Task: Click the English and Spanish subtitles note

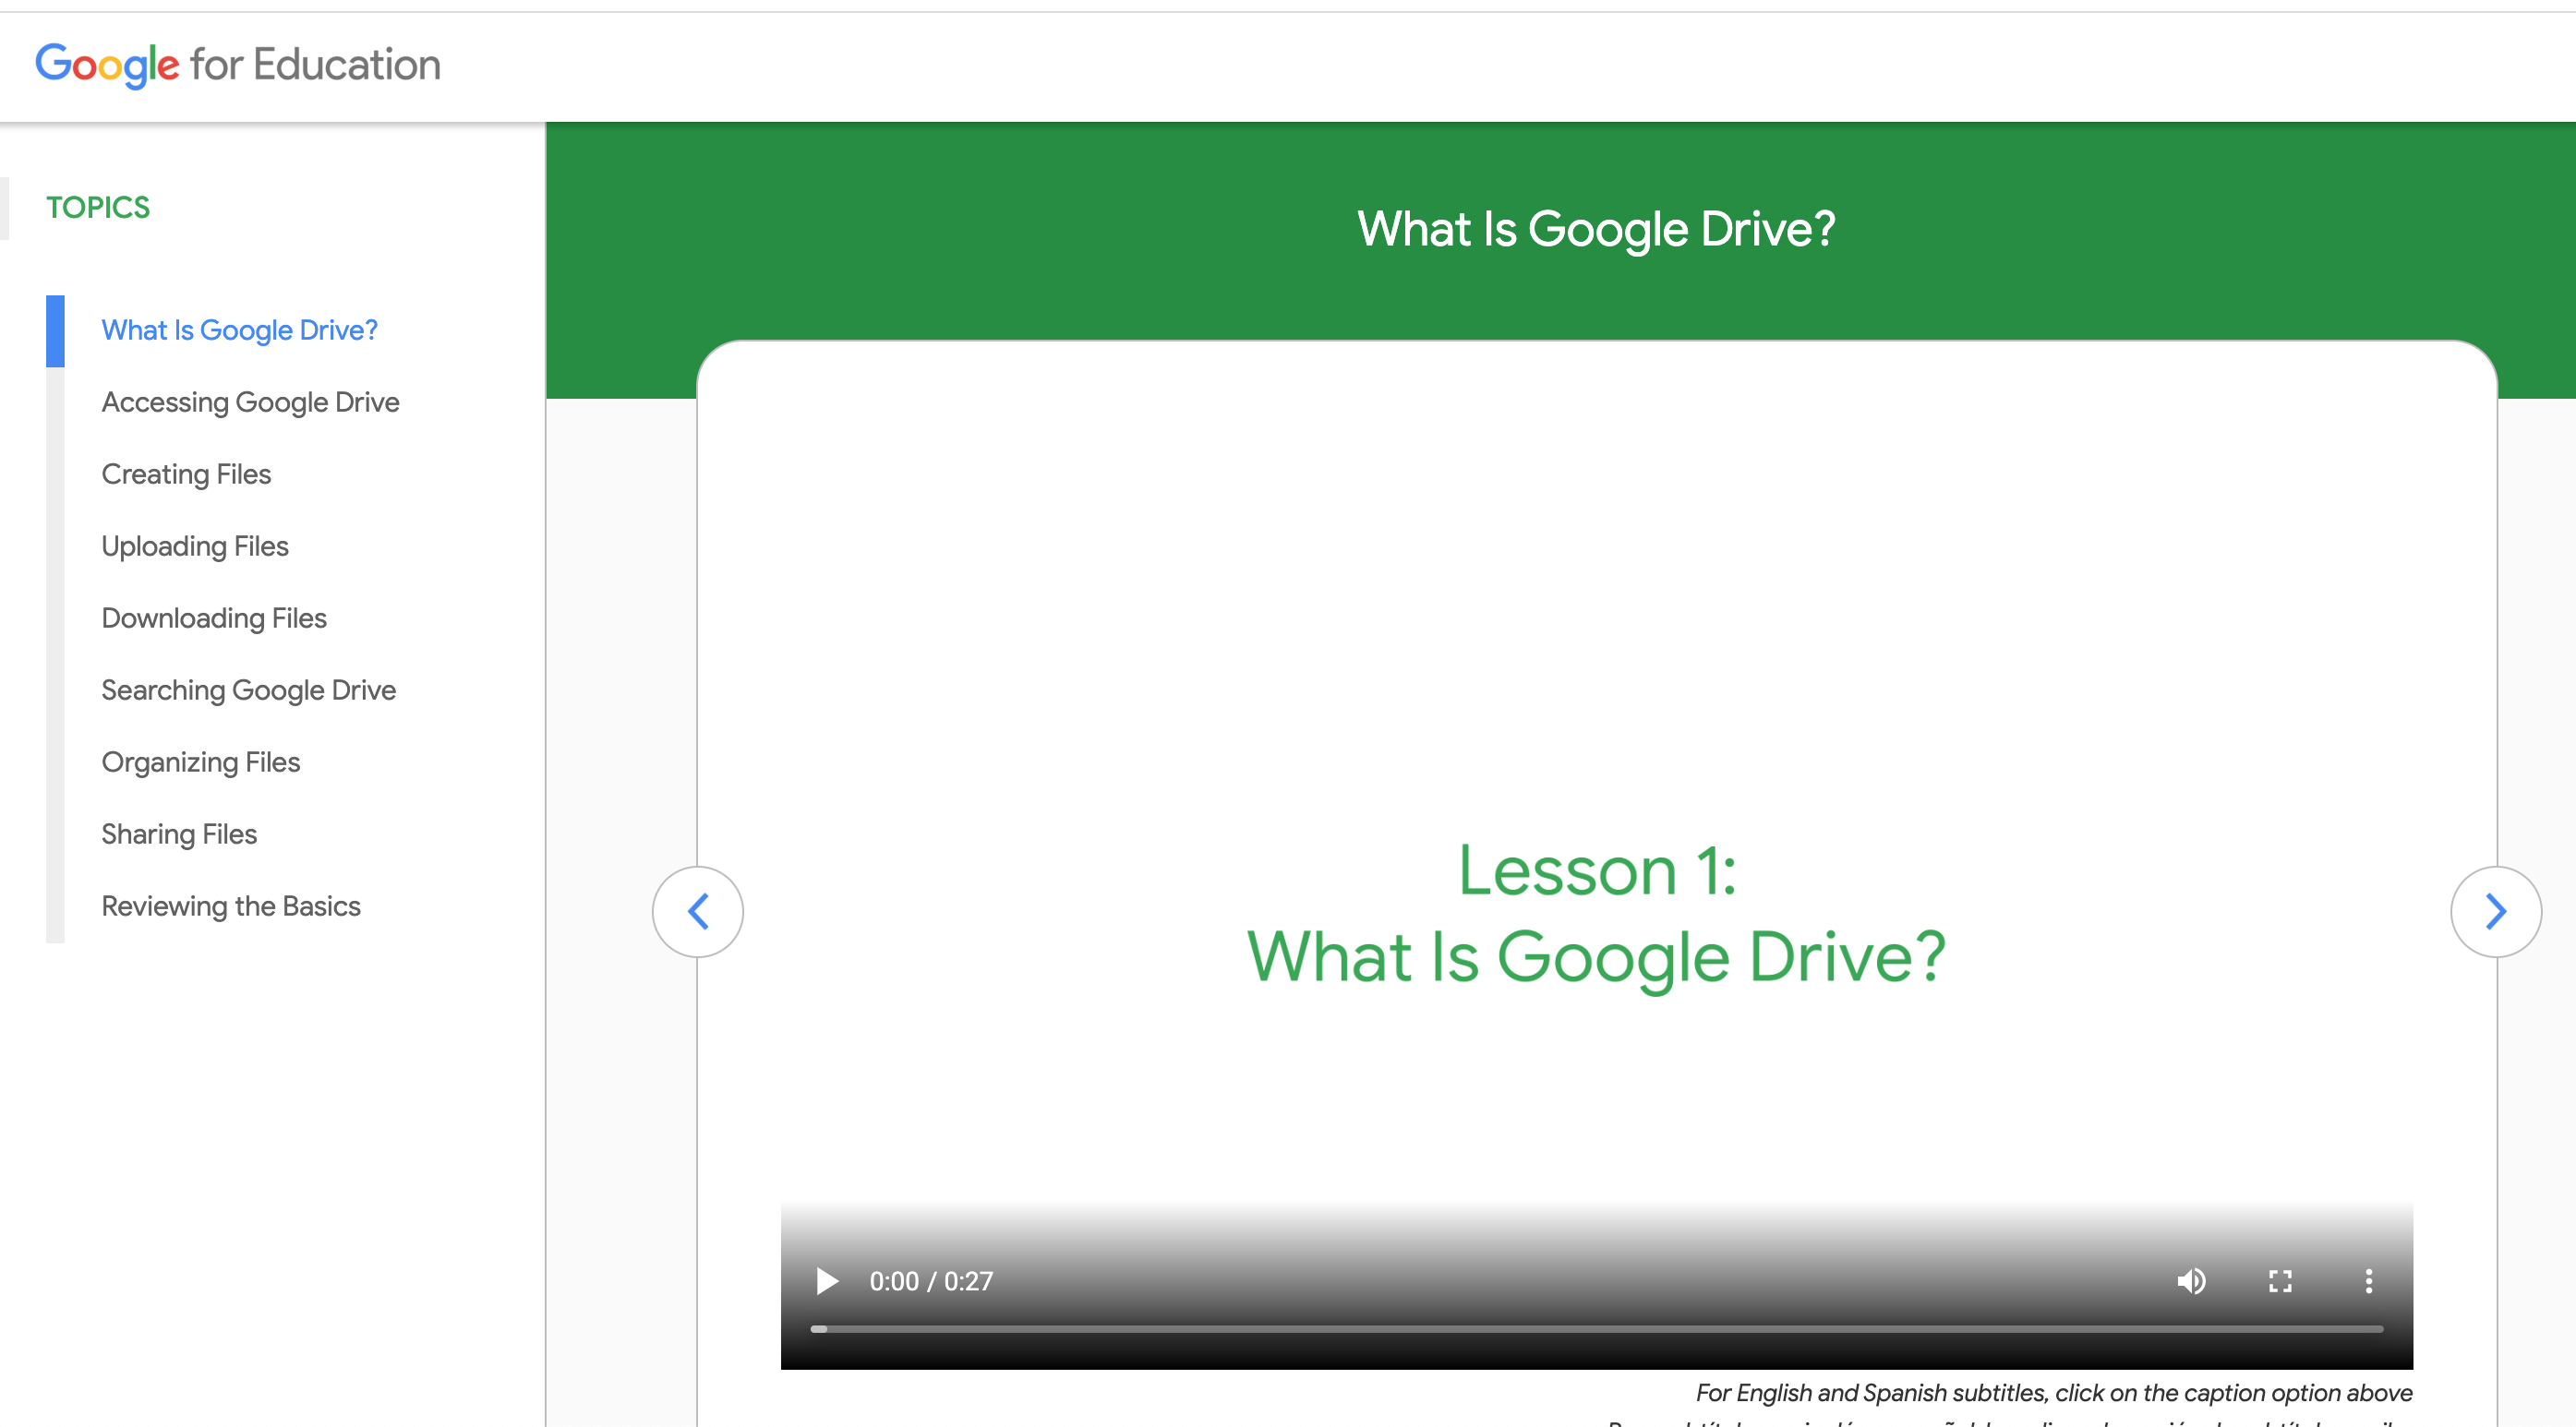Action: tap(2054, 1392)
